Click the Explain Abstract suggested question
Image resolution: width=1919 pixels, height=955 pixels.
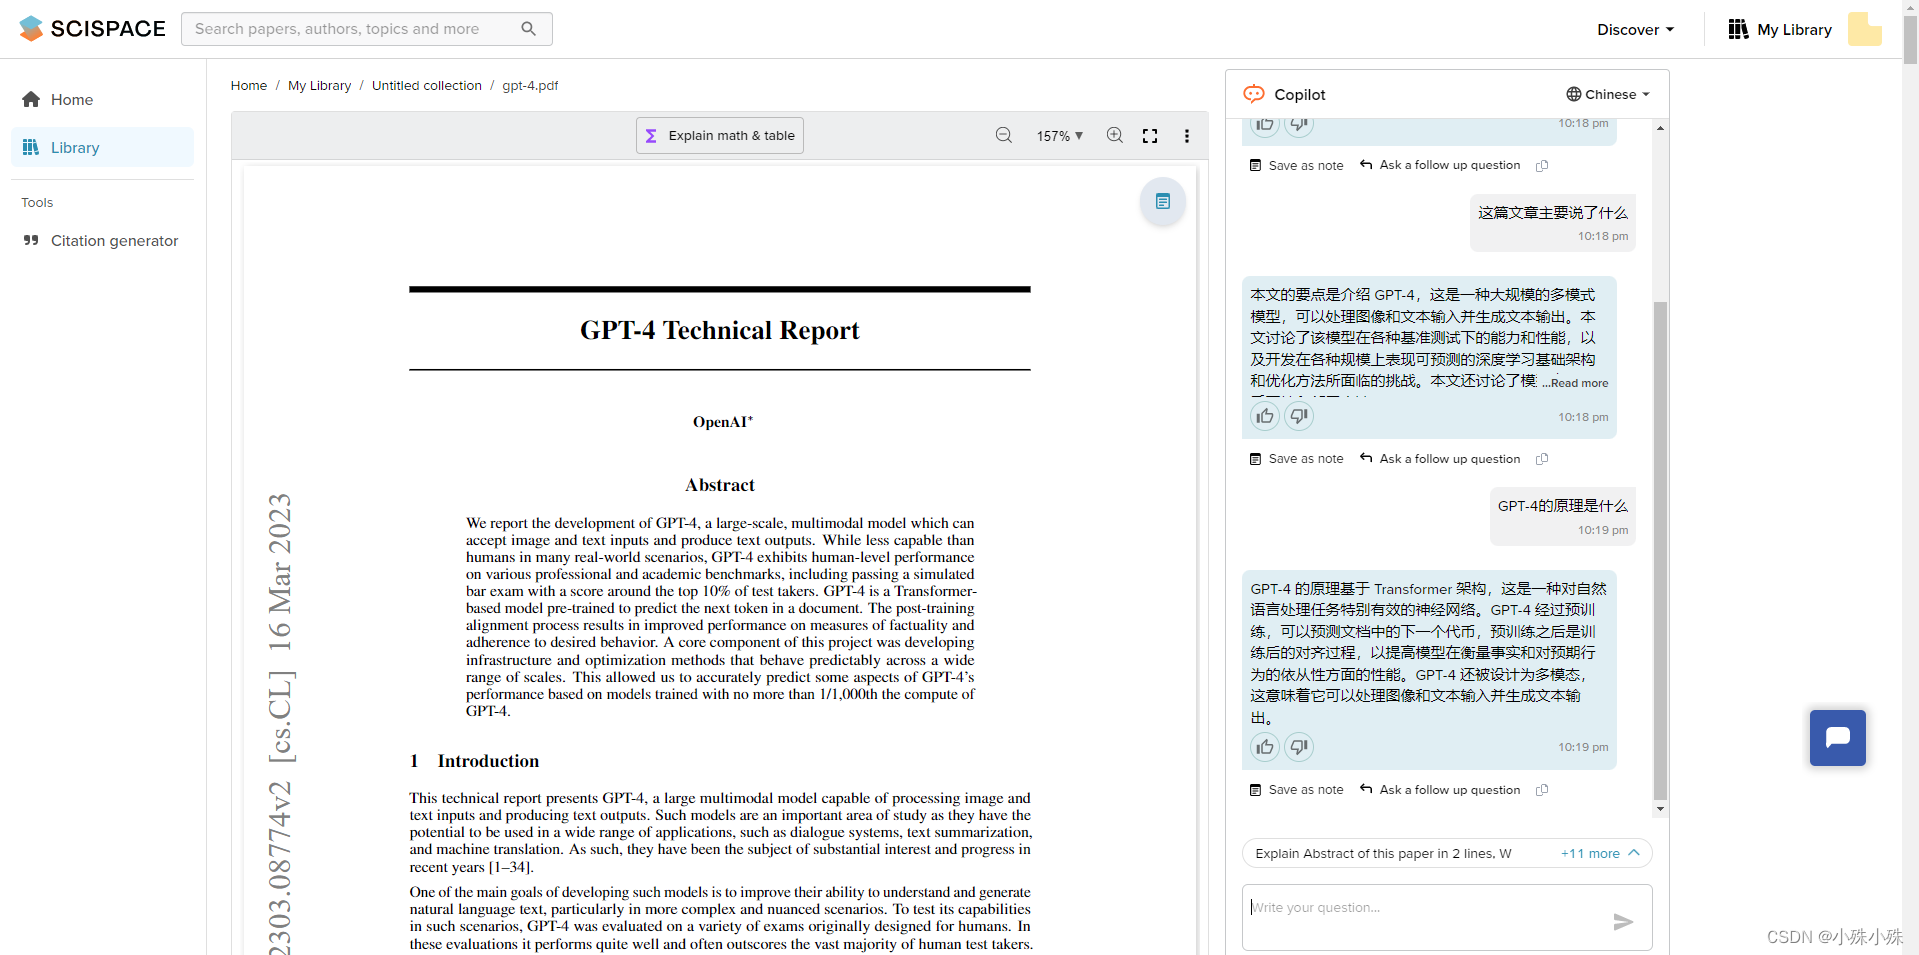pyautogui.click(x=1383, y=853)
